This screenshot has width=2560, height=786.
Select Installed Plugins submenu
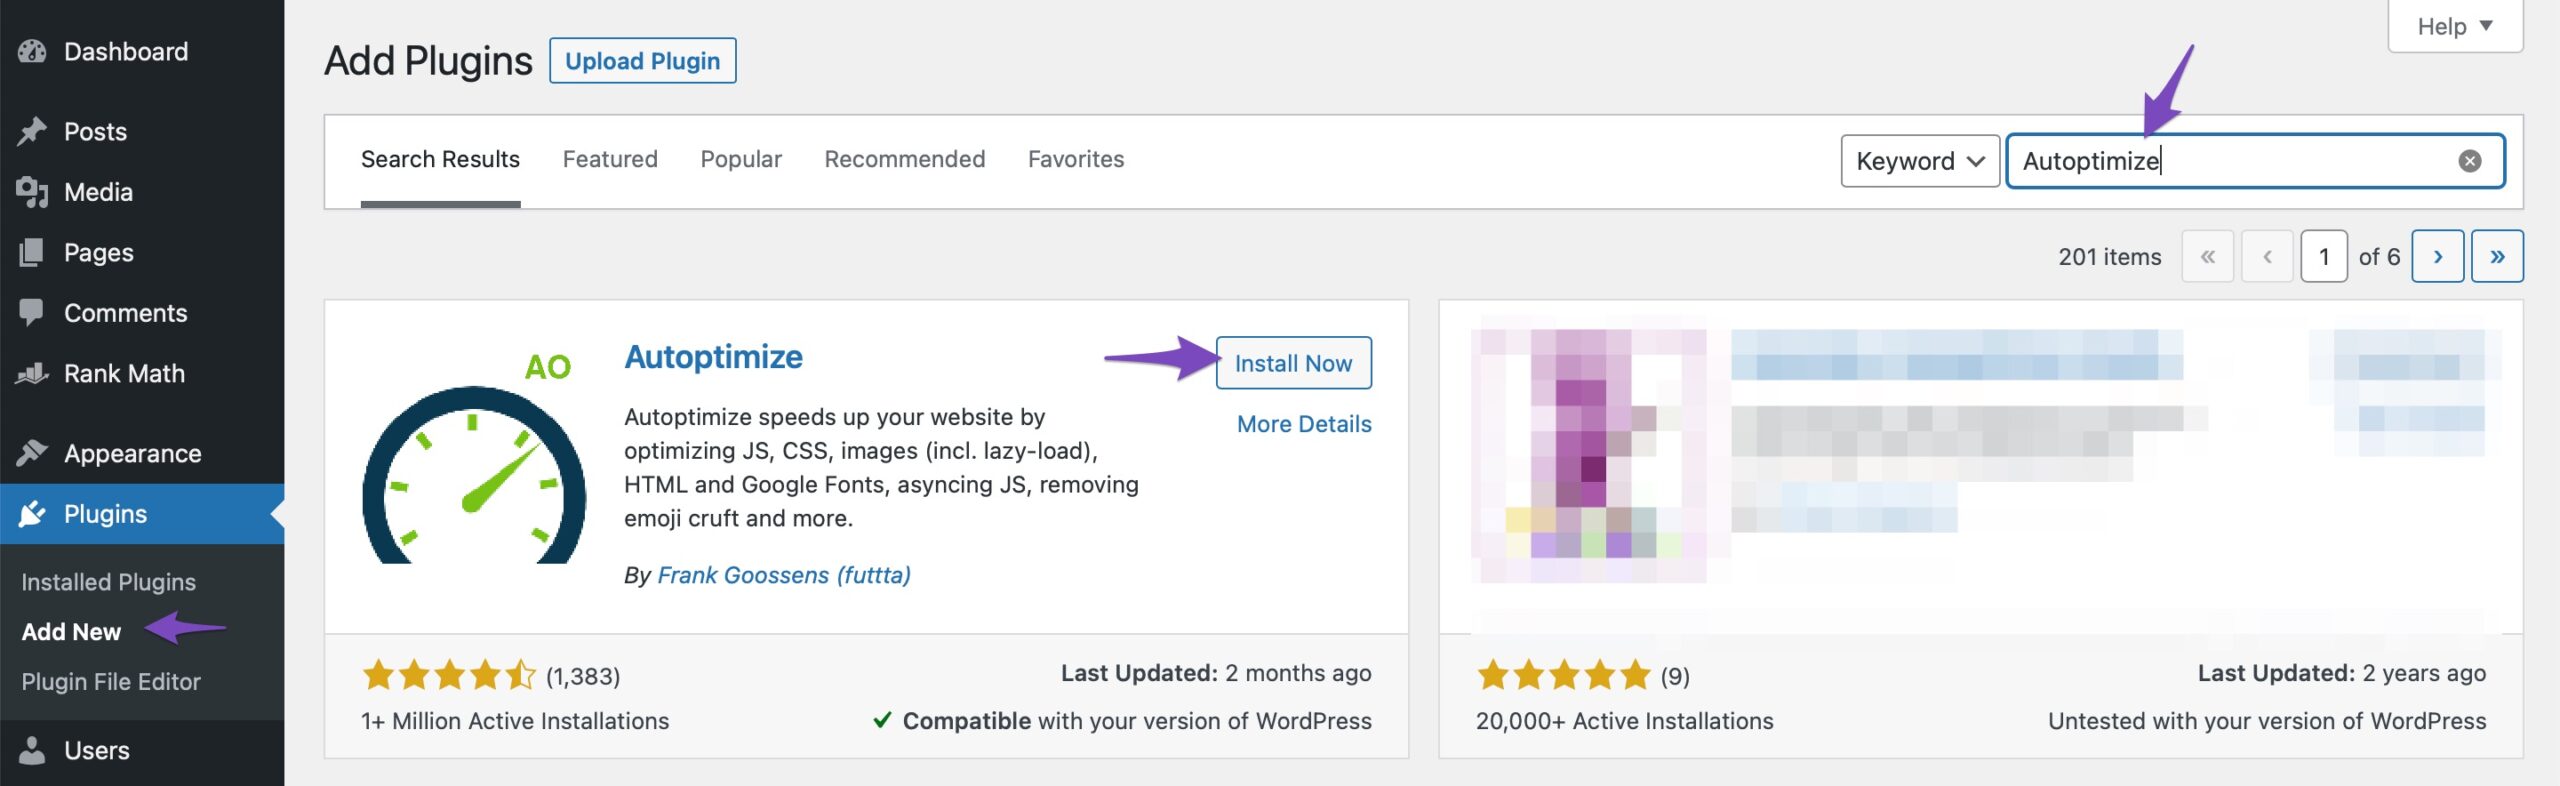point(109,582)
